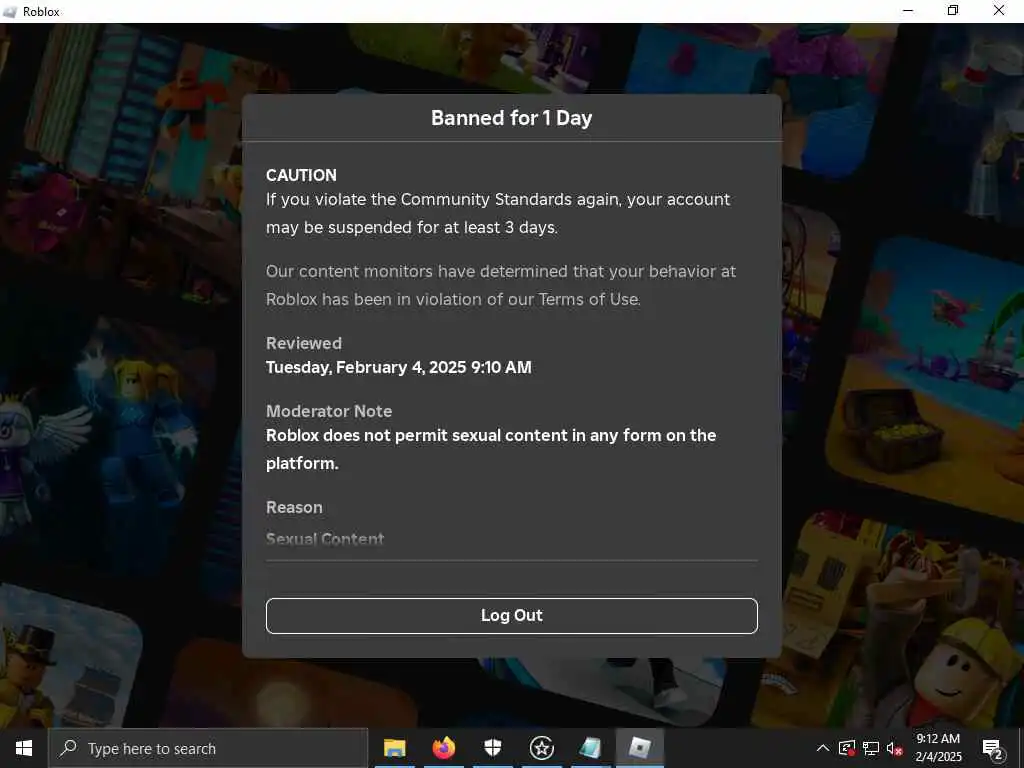Open Firefox from the taskbar
The width and height of the screenshot is (1024, 768).
click(444, 748)
